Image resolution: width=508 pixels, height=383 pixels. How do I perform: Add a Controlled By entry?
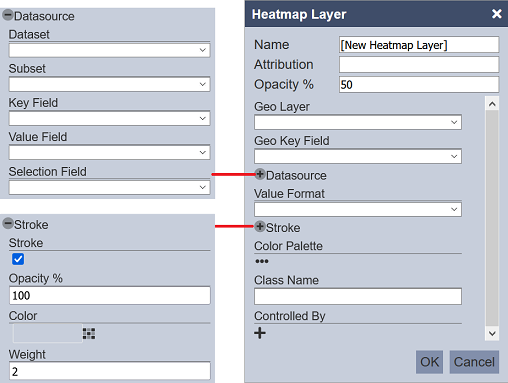(260, 333)
